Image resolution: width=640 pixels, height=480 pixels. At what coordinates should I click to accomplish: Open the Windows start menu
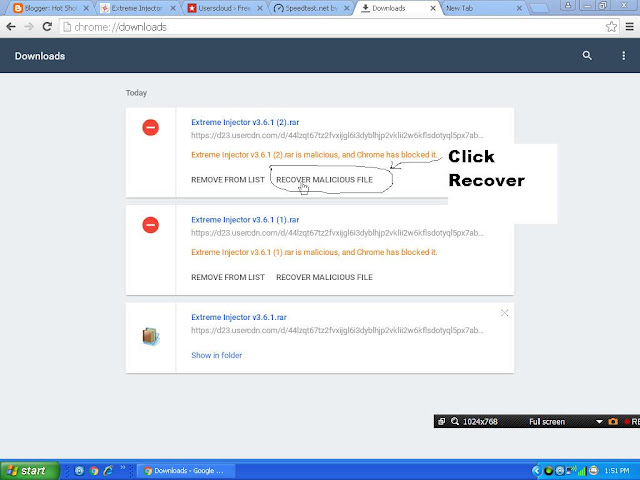pos(29,471)
